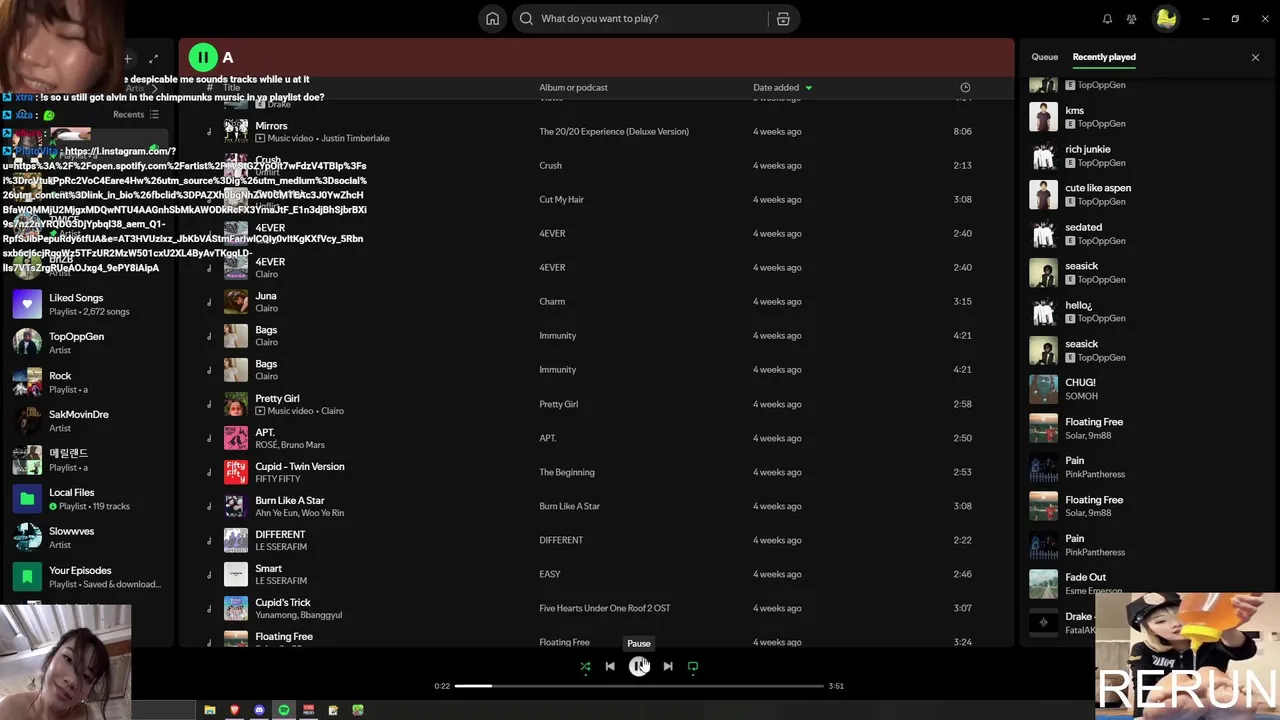Open the Recents sort dropdown
Viewport: 1280px width, 720px height.
pyautogui.click(x=135, y=115)
